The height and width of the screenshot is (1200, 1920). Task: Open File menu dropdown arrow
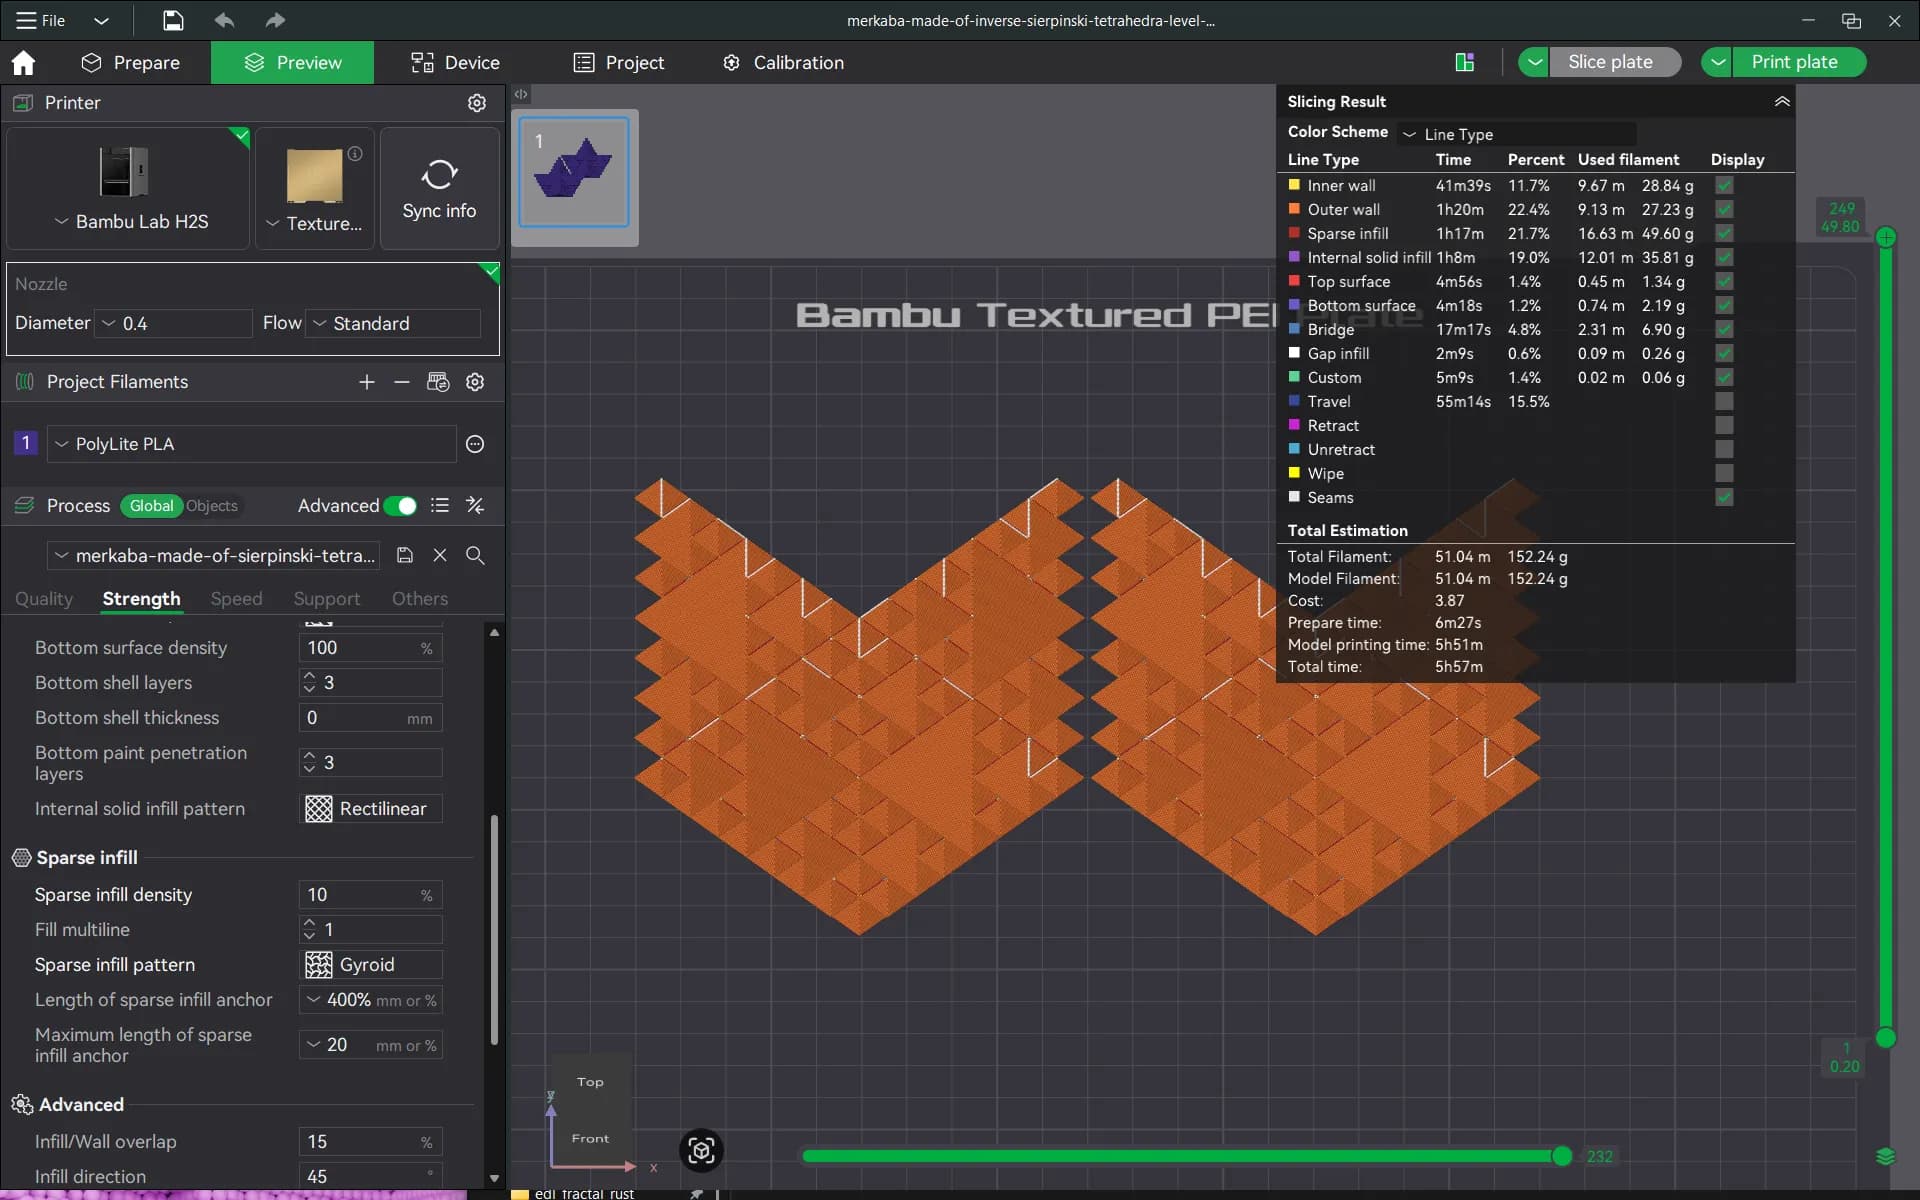coord(101,20)
